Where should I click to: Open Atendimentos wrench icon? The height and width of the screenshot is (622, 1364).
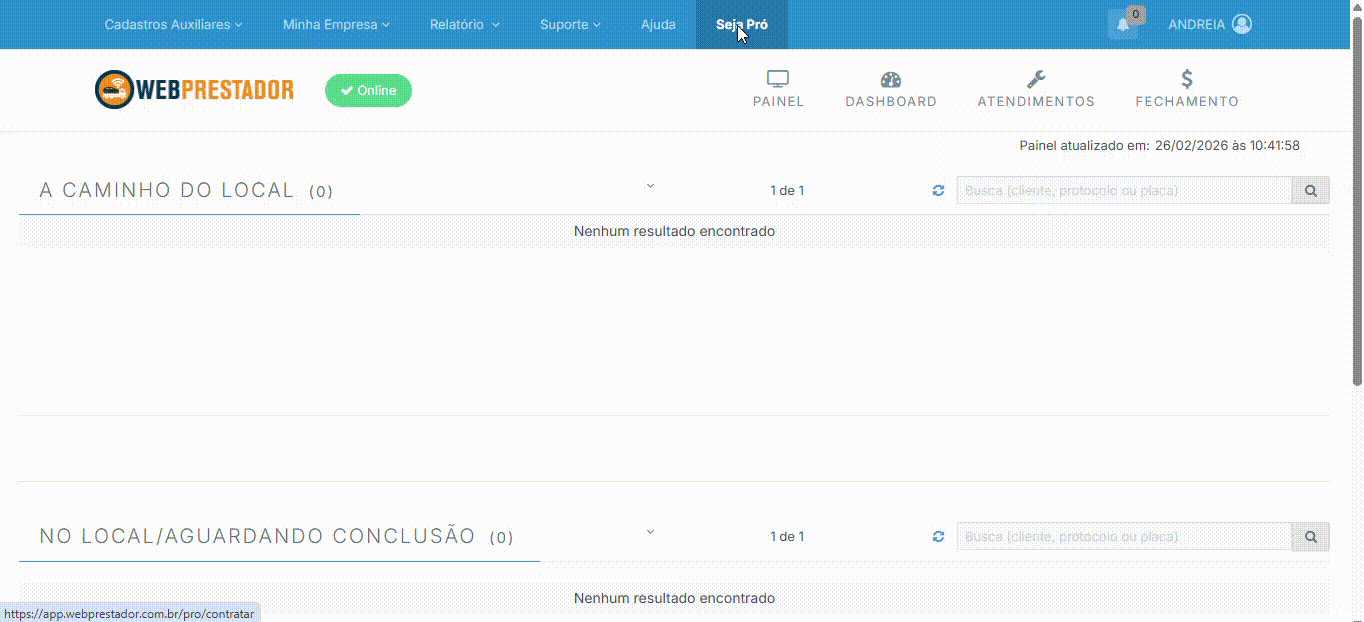[x=1036, y=80]
